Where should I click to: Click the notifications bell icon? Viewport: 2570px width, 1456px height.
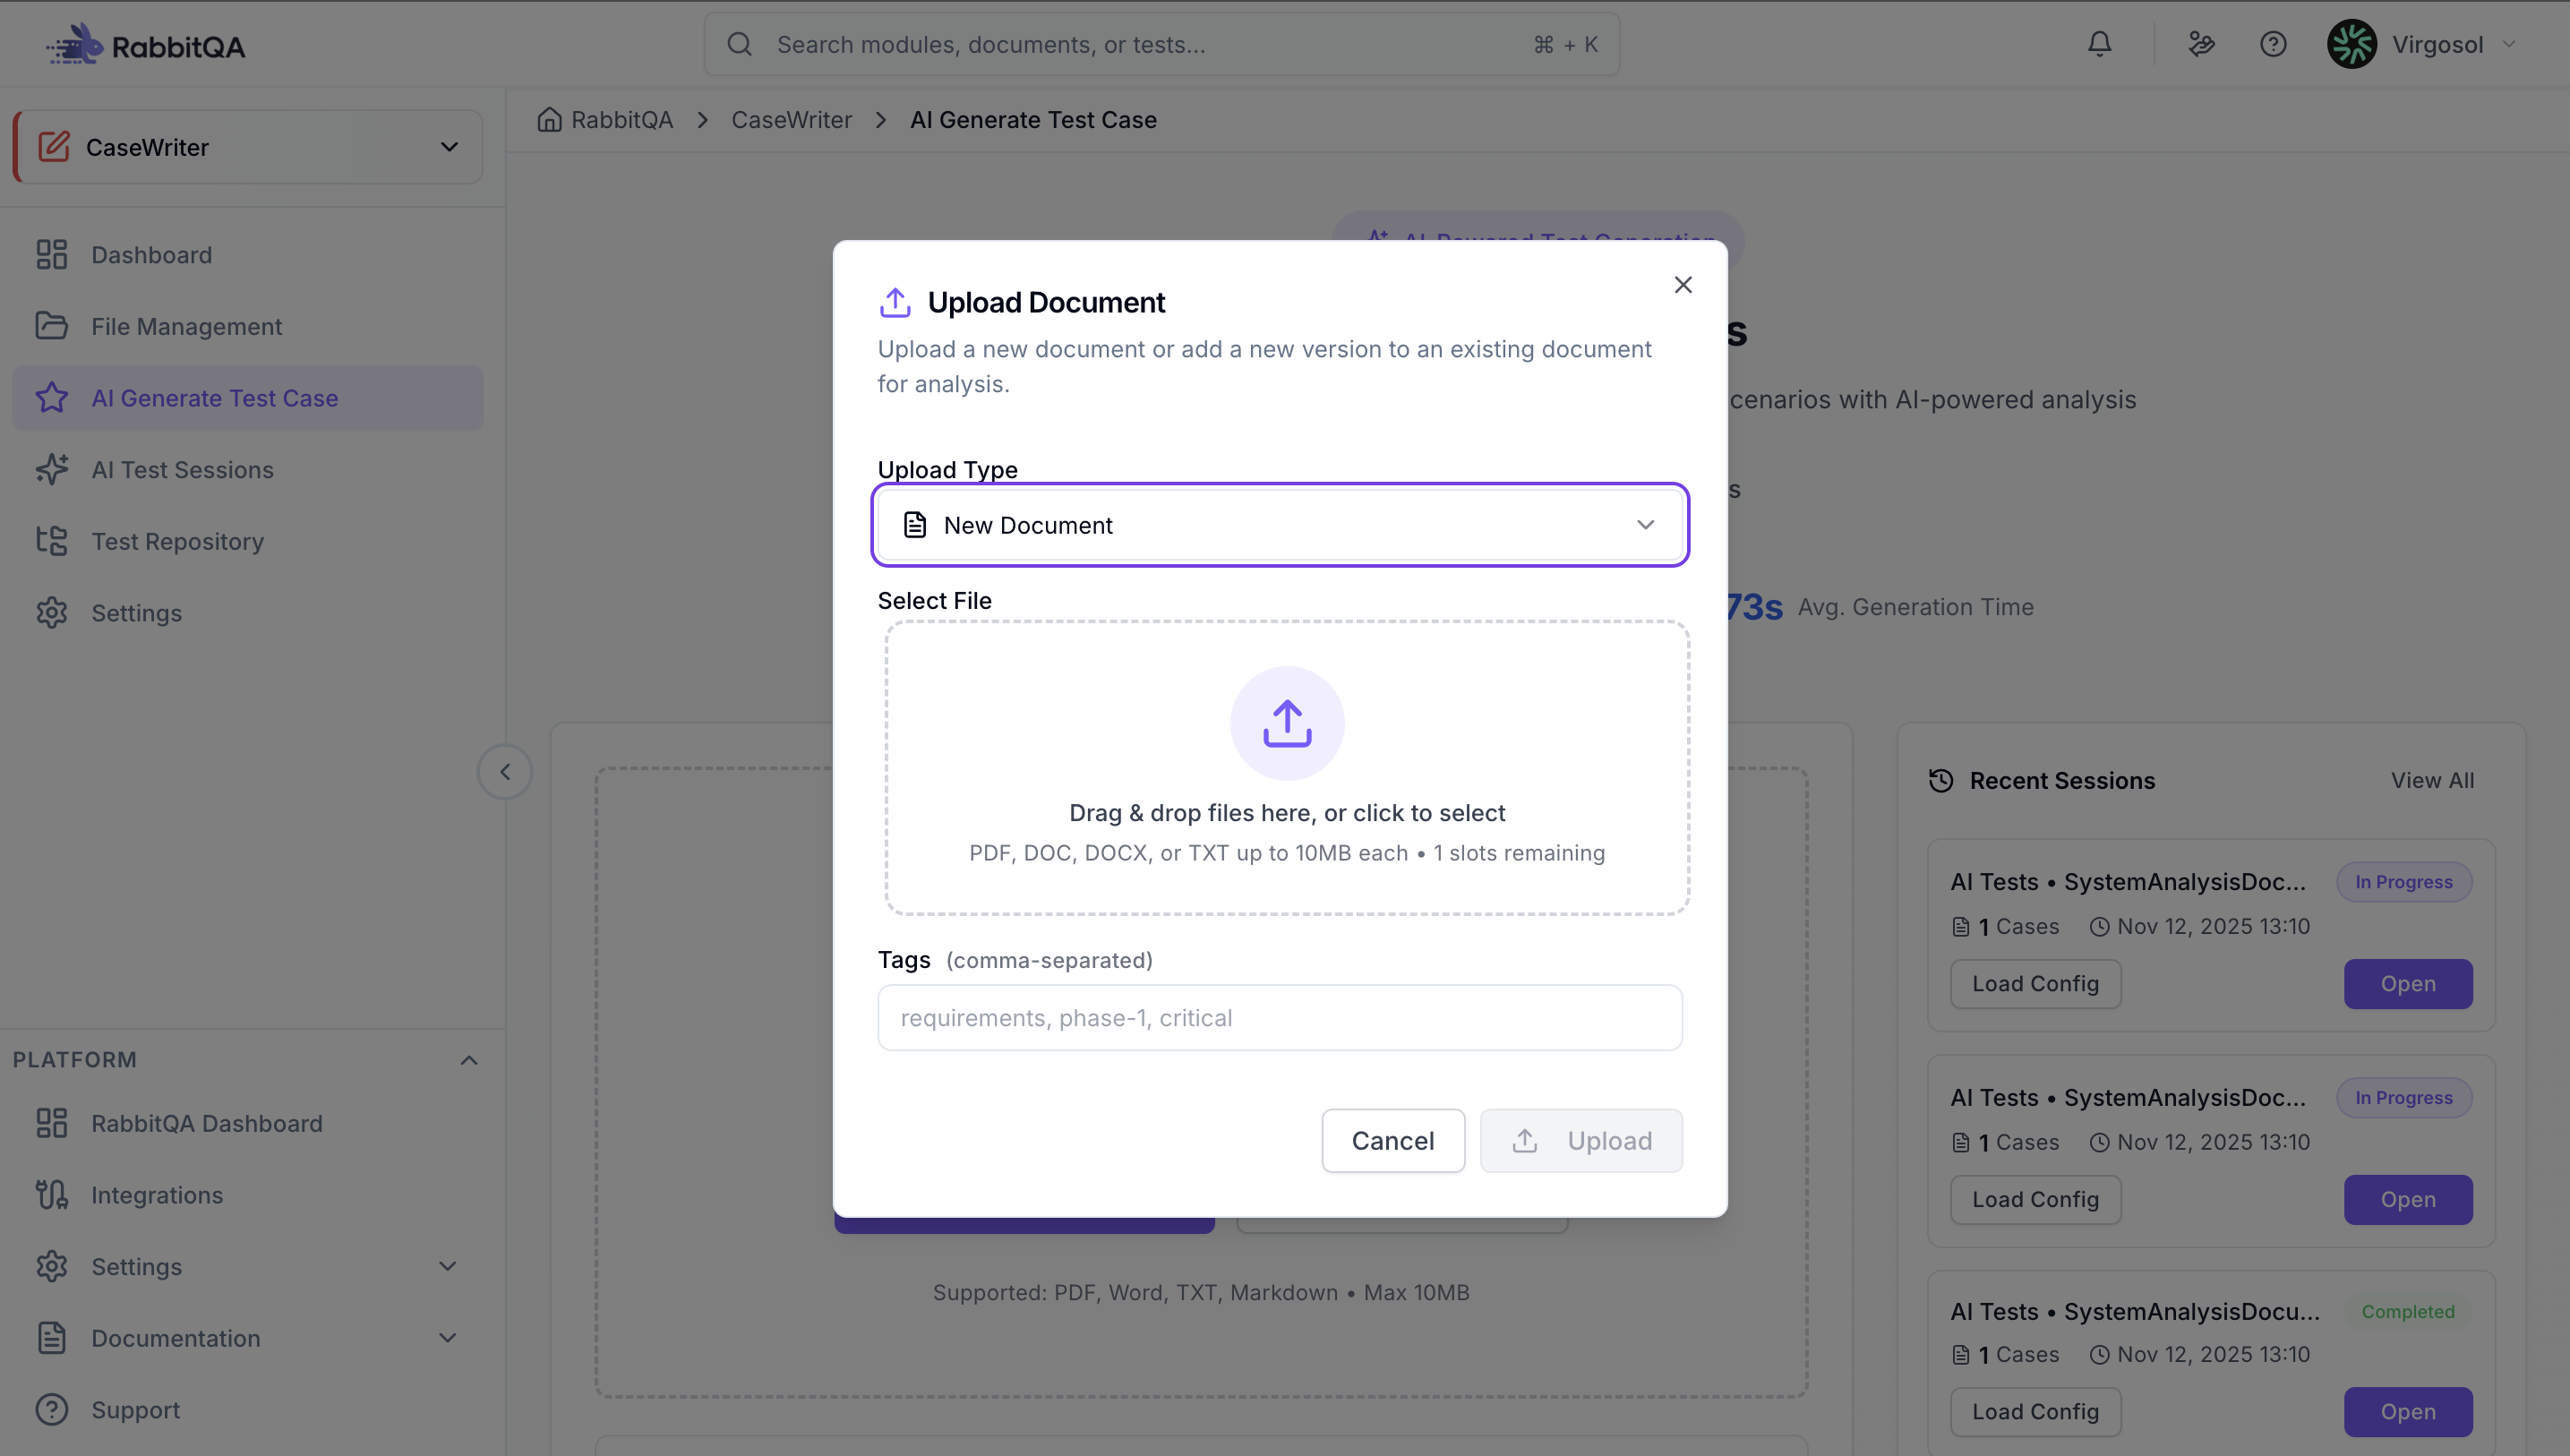(2099, 44)
